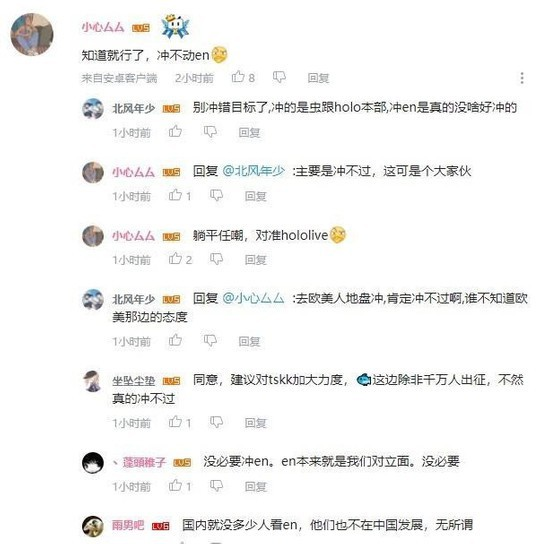This screenshot has width=540, height=544.
Task: Click 蓬頭稚子's black avatar
Action: coord(93,463)
